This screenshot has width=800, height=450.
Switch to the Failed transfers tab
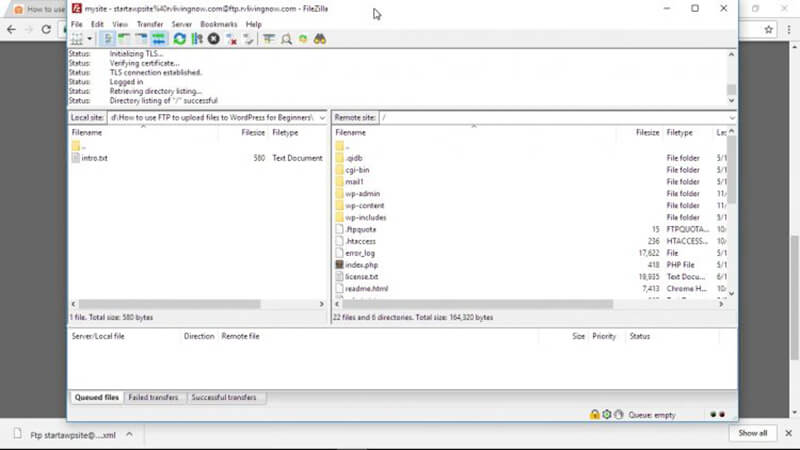pyautogui.click(x=154, y=397)
